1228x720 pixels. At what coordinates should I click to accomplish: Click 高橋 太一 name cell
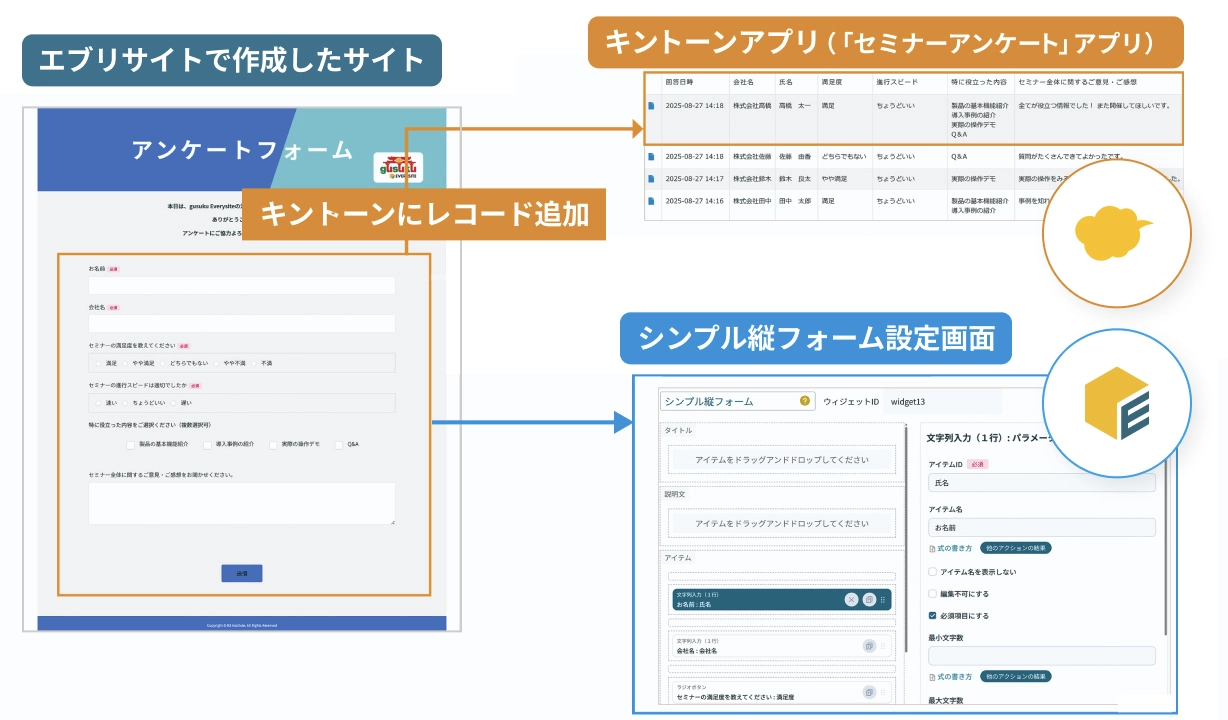(794, 105)
